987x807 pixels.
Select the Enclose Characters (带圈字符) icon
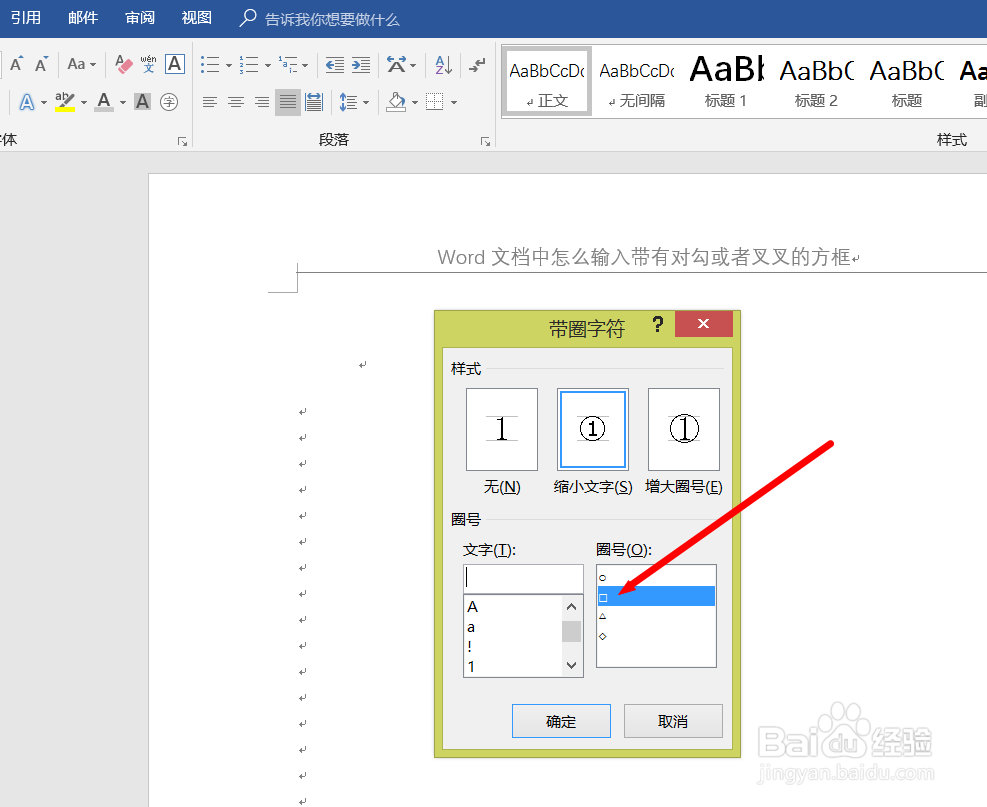pos(168,101)
